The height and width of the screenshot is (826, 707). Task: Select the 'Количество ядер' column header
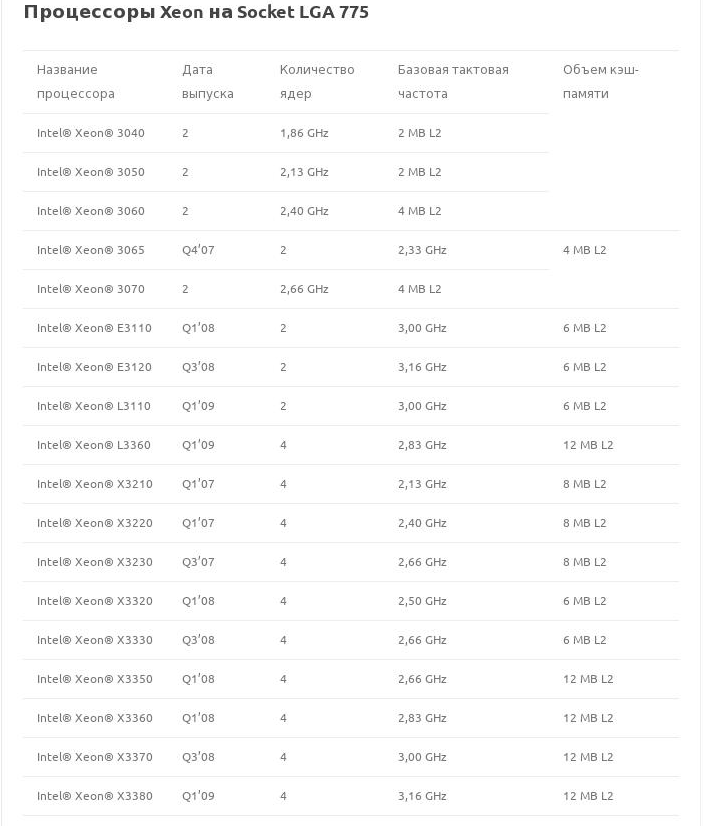317,82
